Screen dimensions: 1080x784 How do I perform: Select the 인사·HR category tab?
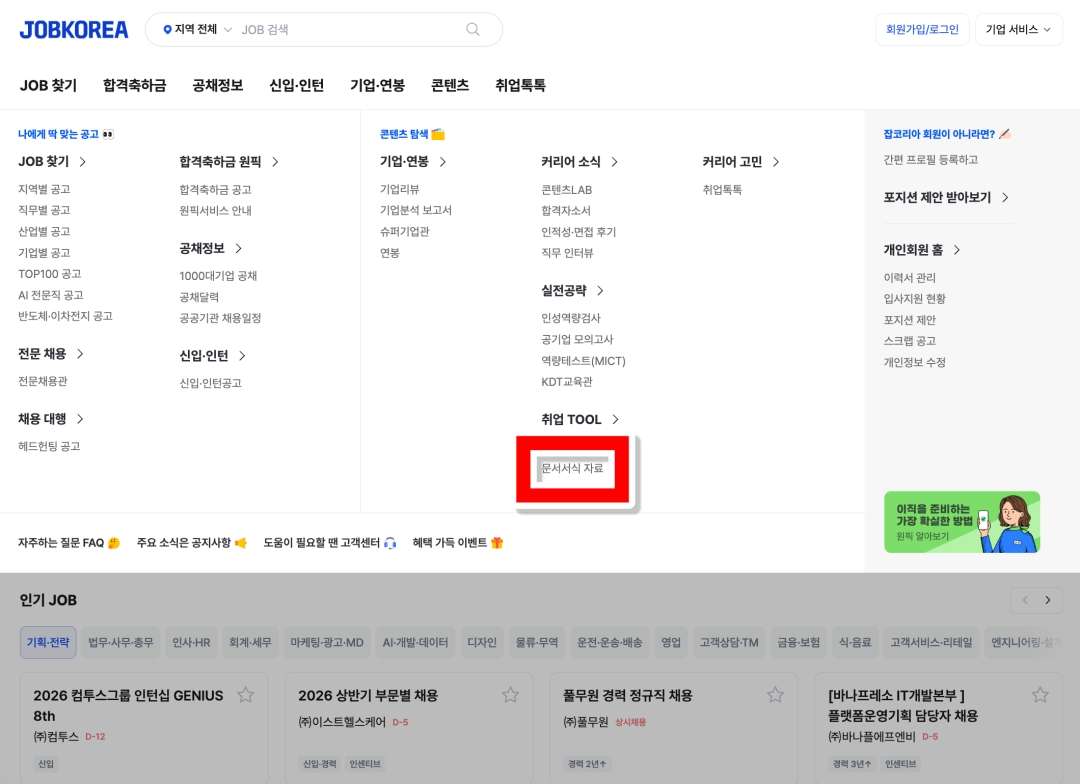point(191,643)
